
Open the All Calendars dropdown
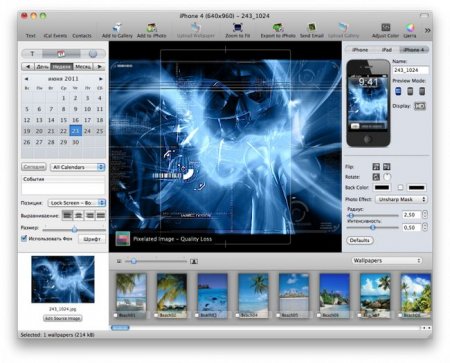tap(78, 167)
